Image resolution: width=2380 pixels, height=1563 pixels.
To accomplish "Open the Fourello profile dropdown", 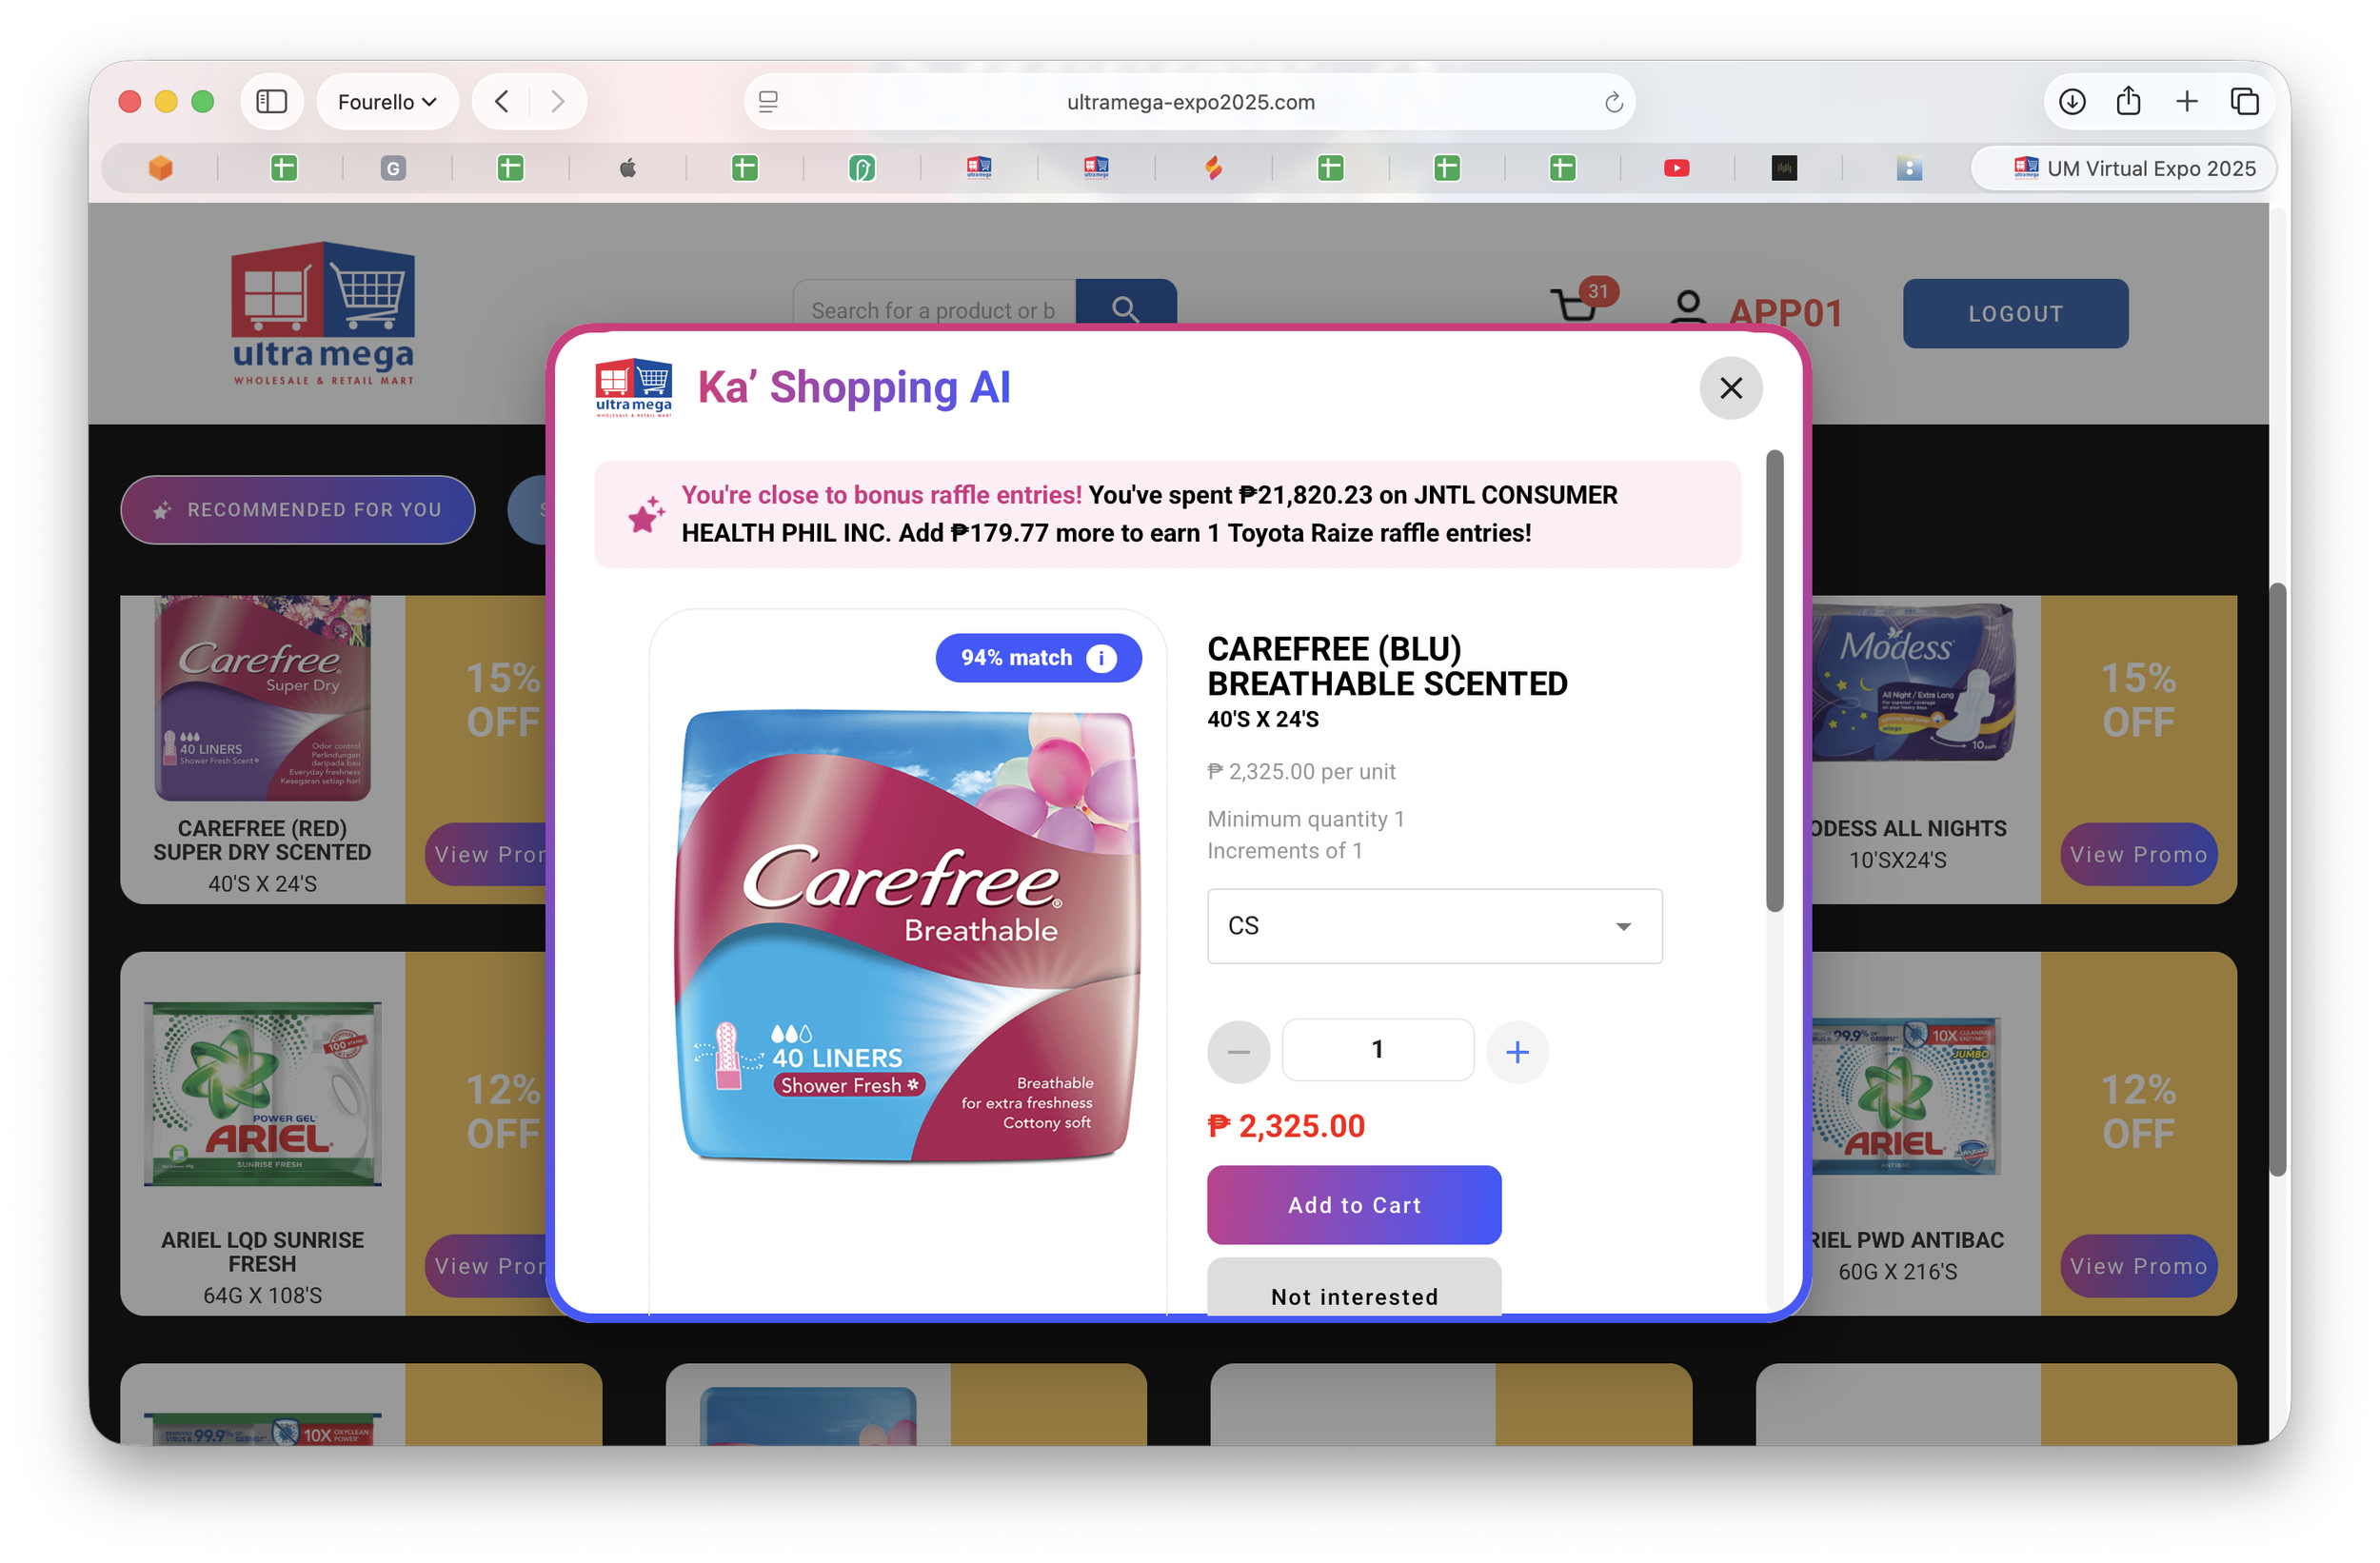I will pos(387,101).
